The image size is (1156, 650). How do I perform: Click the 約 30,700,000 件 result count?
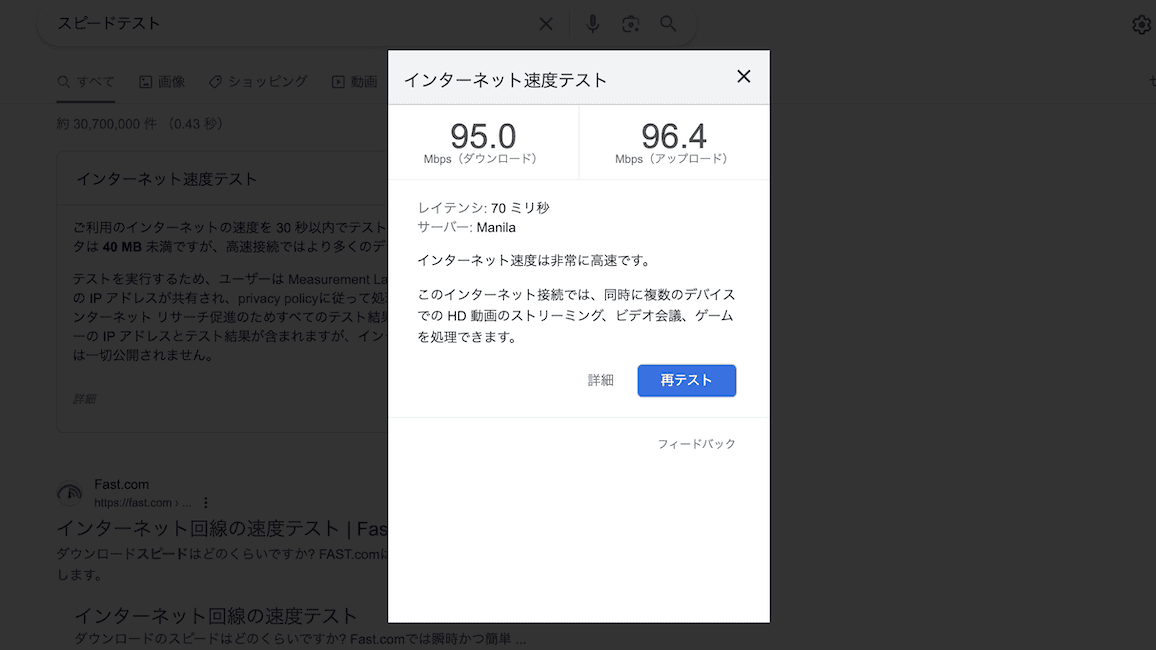point(107,124)
